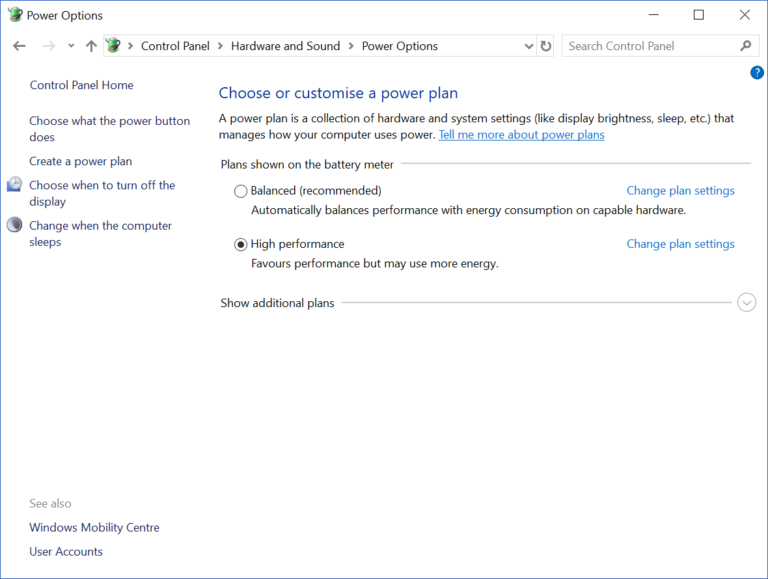Open the blue help question mark
The height and width of the screenshot is (579, 768).
pyautogui.click(x=756, y=73)
